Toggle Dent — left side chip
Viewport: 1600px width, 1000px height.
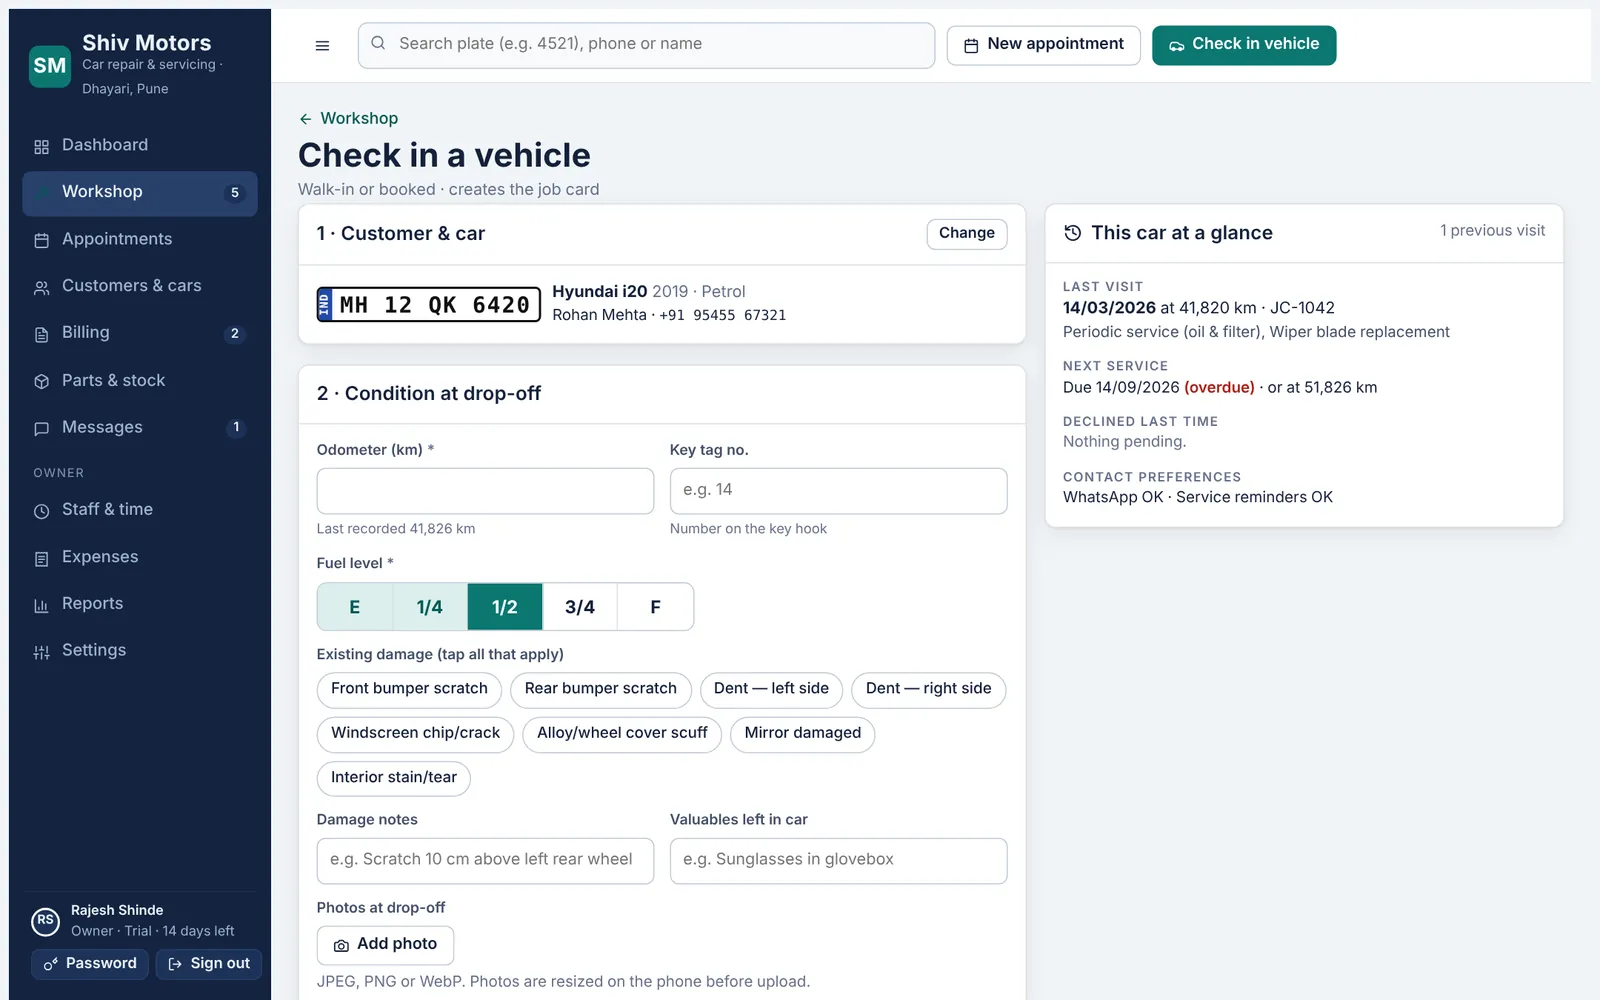(771, 689)
